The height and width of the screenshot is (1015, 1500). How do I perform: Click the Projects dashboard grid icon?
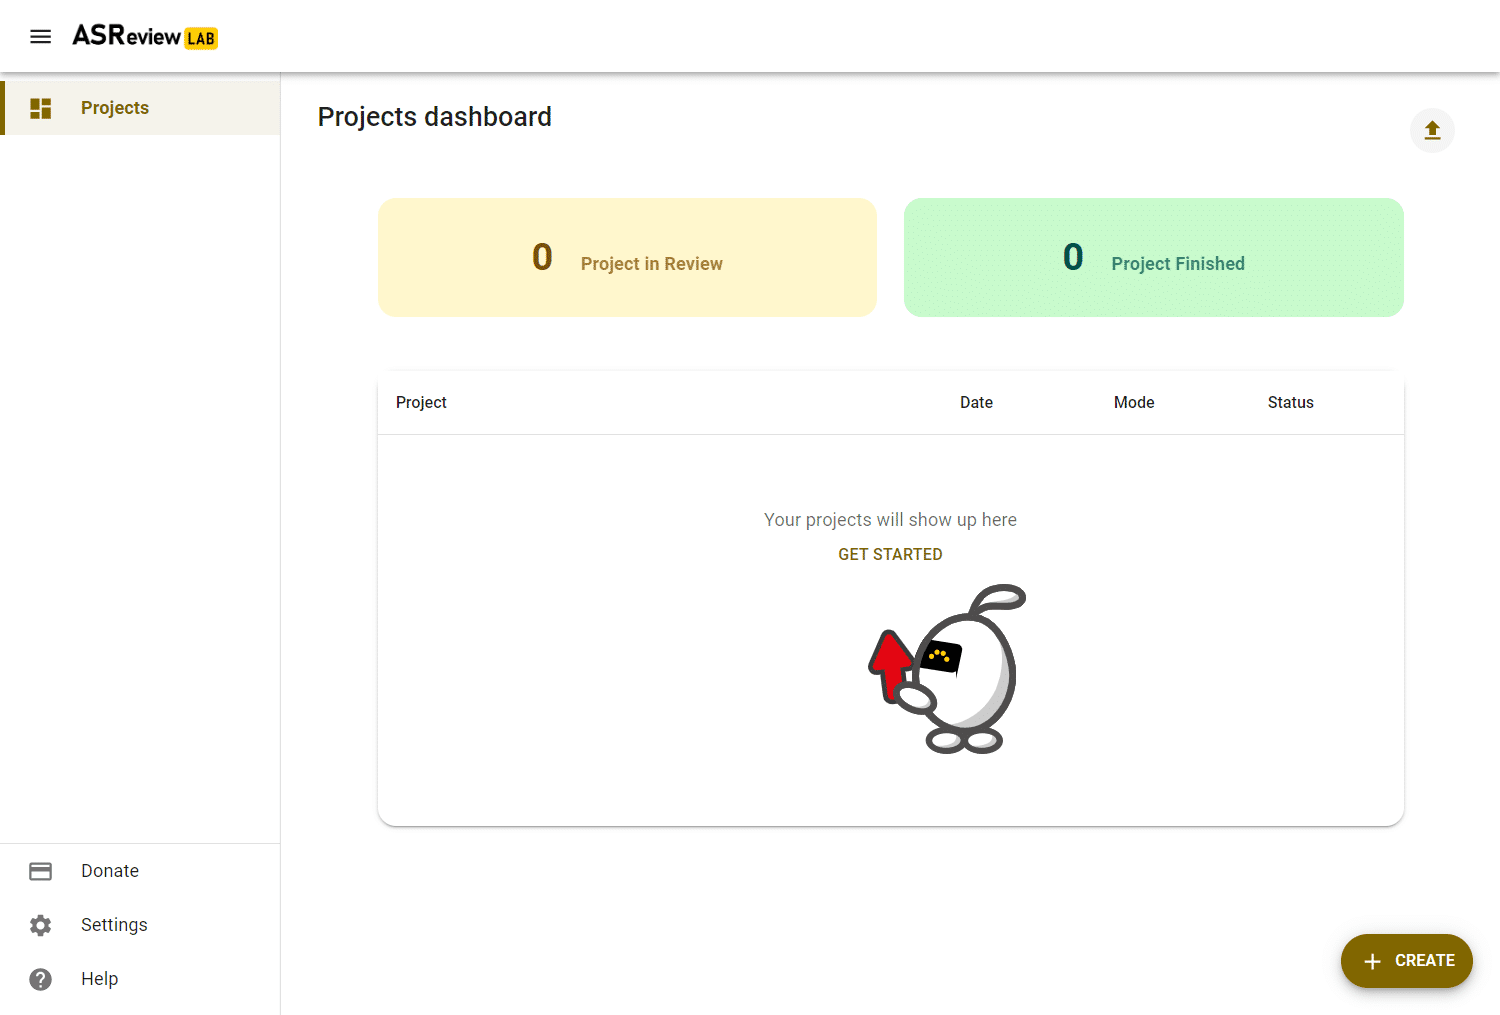pos(41,108)
